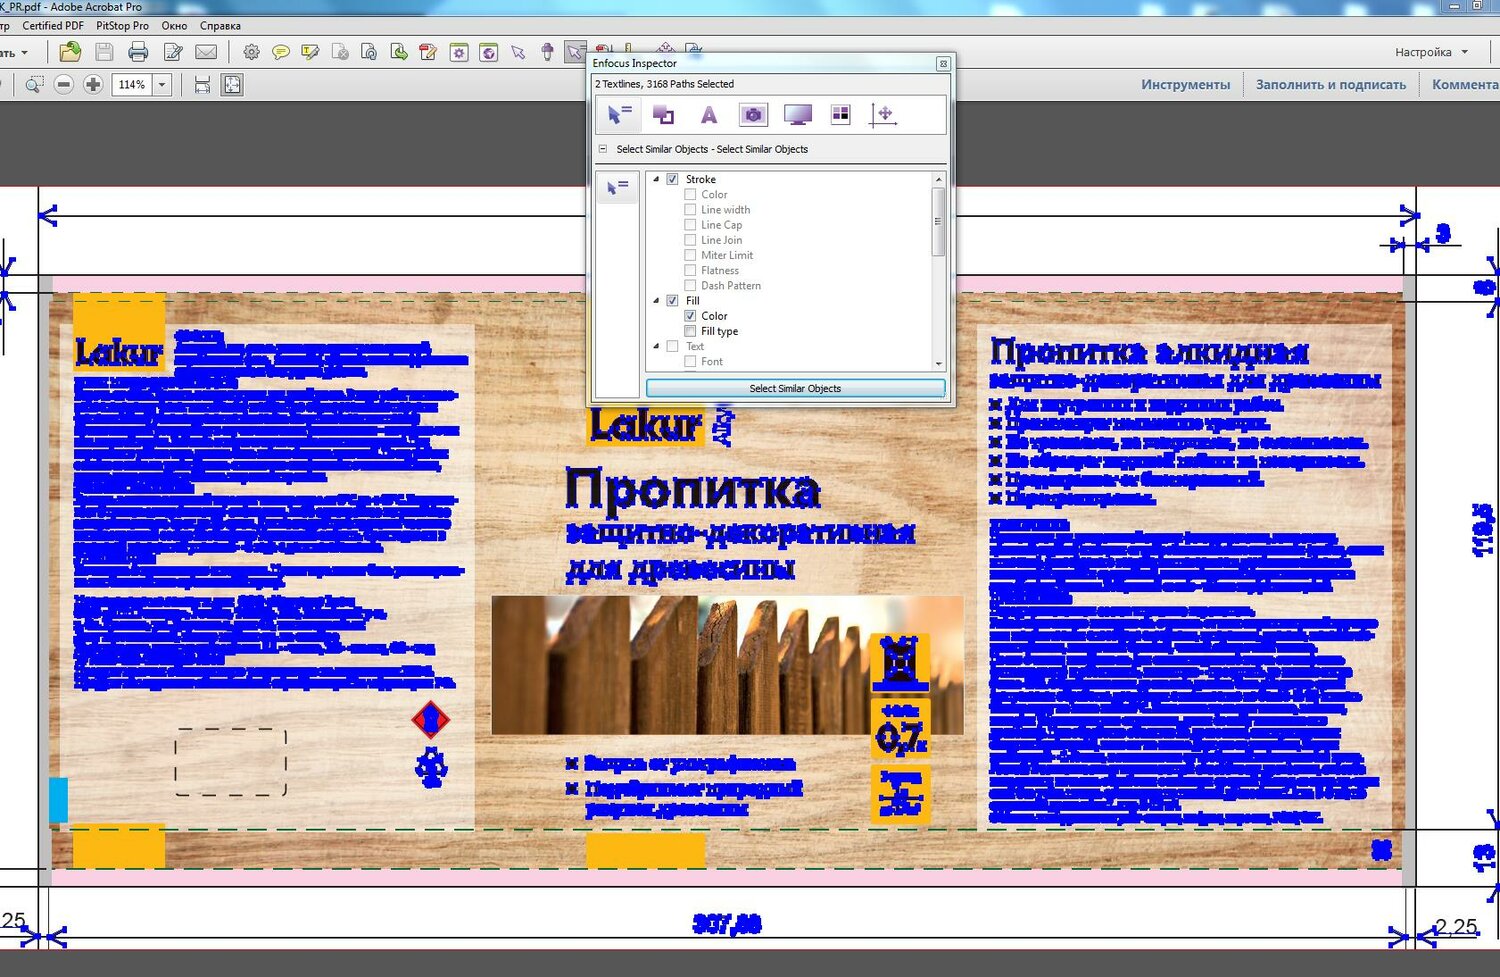Click the purple globe PitStop icon
The width and height of the screenshot is (1500, 977).
tap(489, 52)
